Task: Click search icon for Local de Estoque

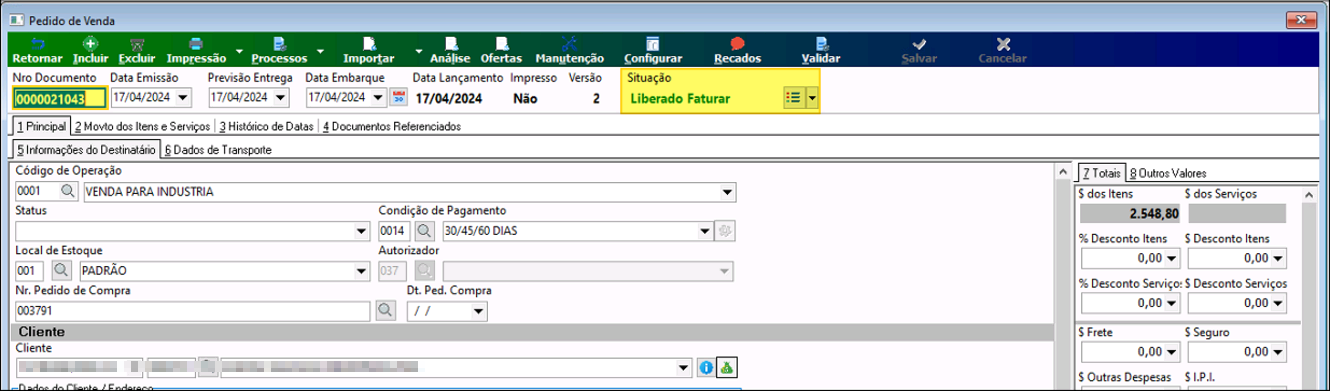Action: 61,270
